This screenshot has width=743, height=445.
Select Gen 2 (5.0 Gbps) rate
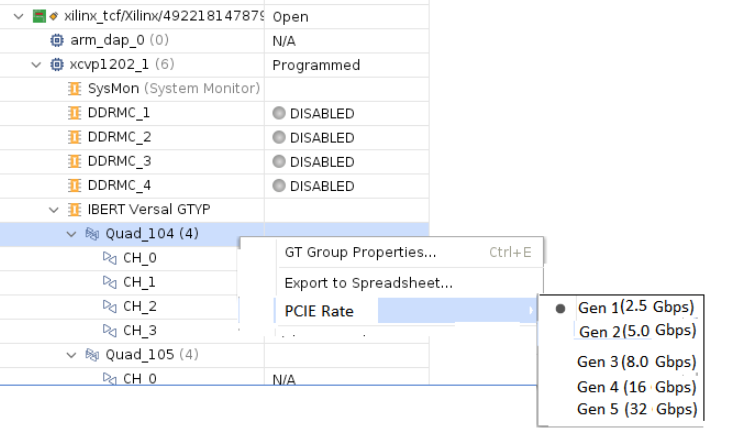click(636, 331)
